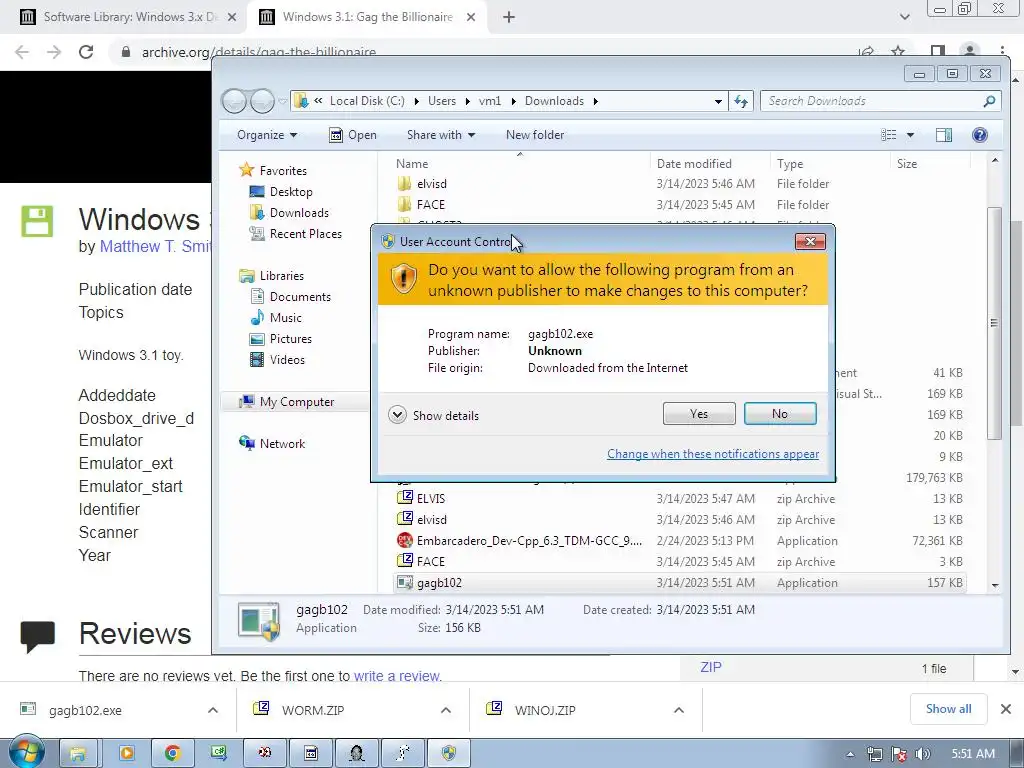Select Desktop in the navigation pane

pos(281,191)
